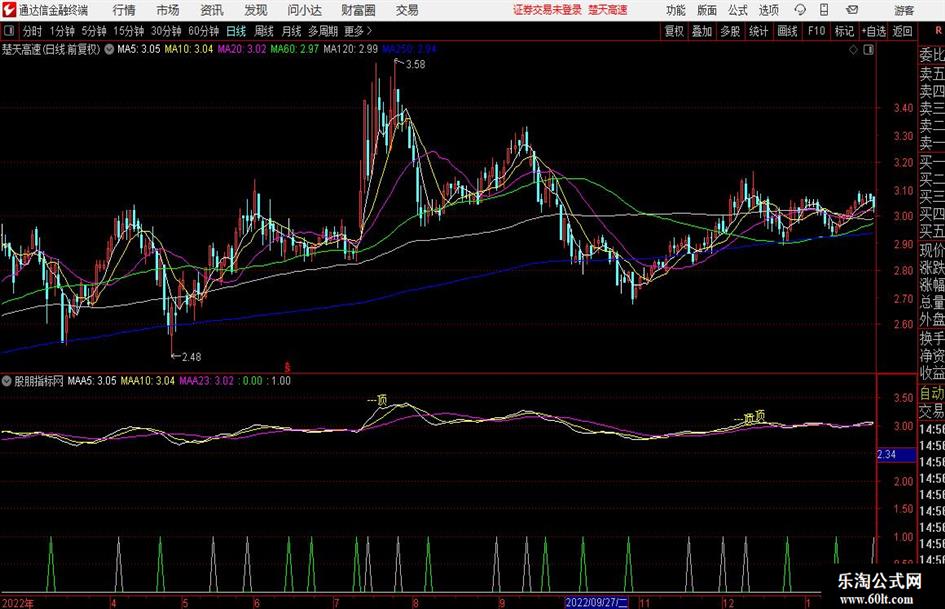Open the 版面 menu
Viewport: 945px width, 609px height.
coord(707,10)
